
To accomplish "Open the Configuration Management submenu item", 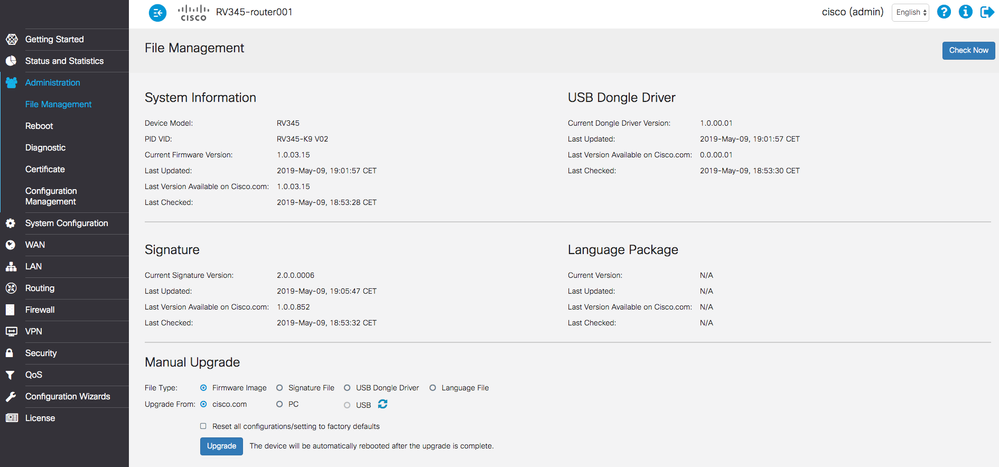I will pos(51,196).
